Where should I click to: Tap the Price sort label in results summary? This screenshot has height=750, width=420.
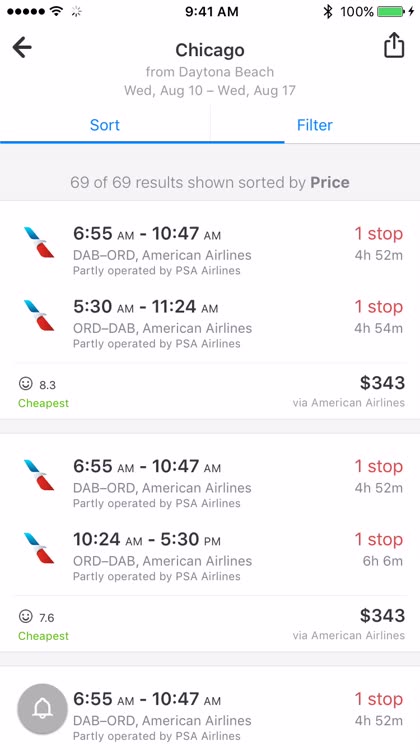(x=330, y=182)
